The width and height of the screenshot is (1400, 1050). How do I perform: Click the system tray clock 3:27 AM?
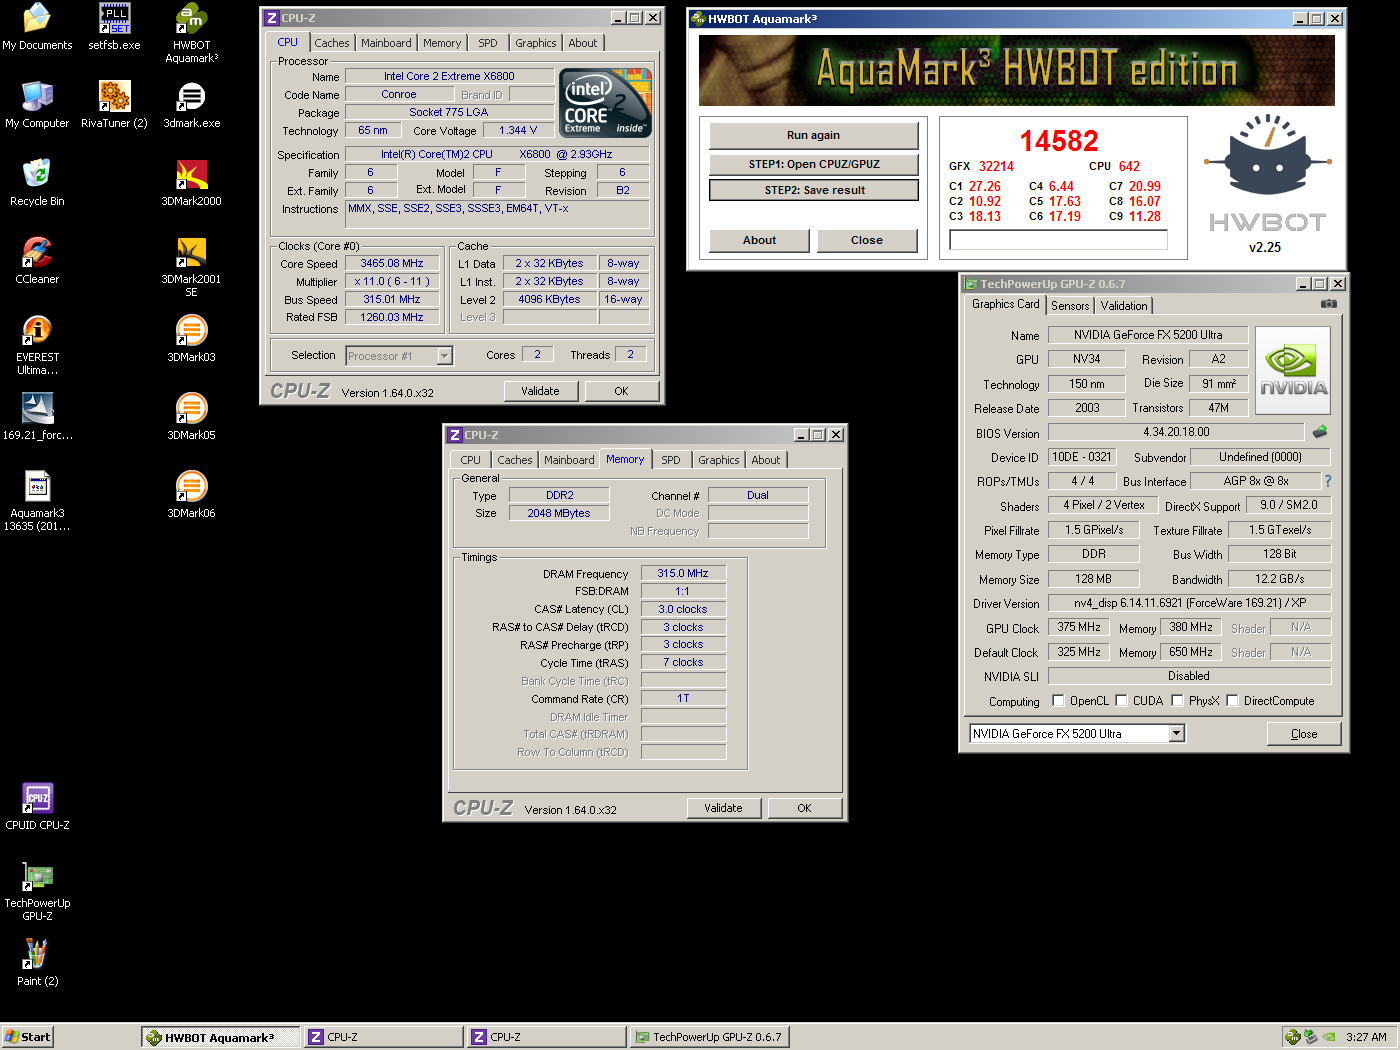click(1366, 1037)
